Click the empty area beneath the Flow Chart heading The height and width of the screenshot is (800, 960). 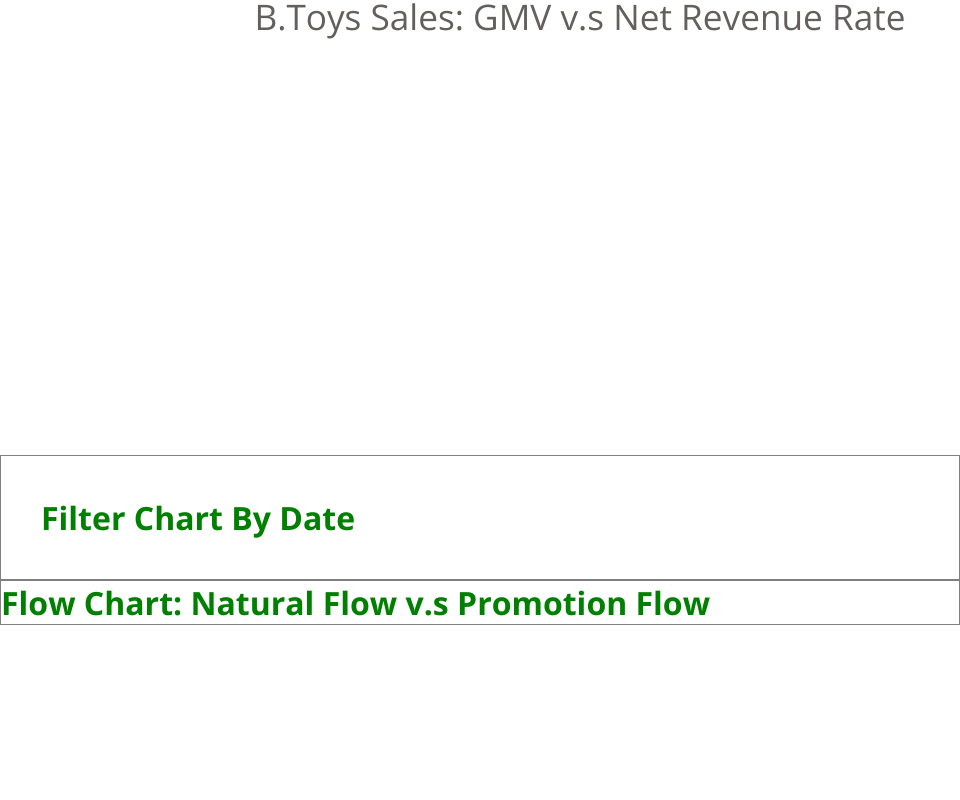[x=480, y=710]
